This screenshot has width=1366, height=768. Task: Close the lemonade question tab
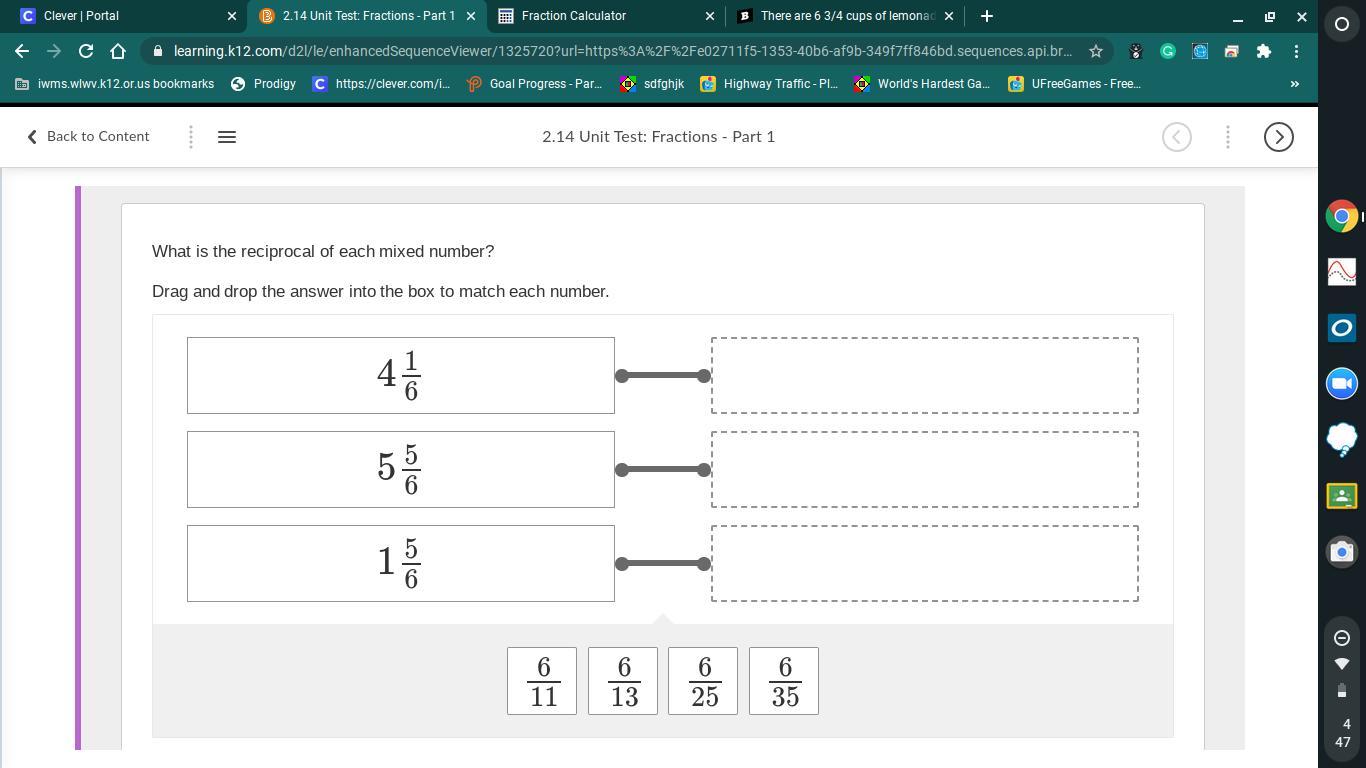949,16
